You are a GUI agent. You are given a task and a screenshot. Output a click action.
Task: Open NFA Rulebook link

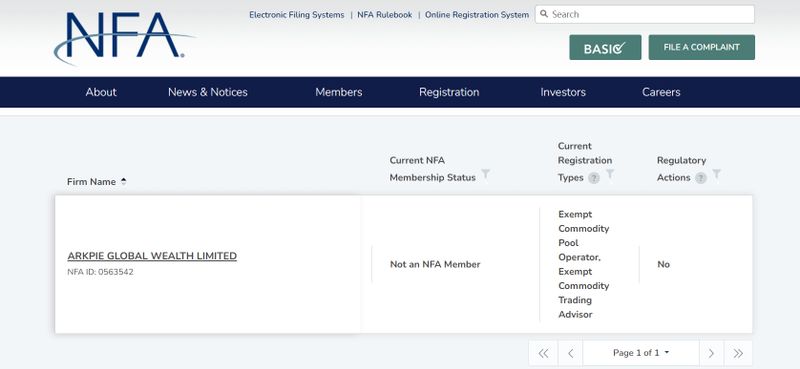click(385, 15)
